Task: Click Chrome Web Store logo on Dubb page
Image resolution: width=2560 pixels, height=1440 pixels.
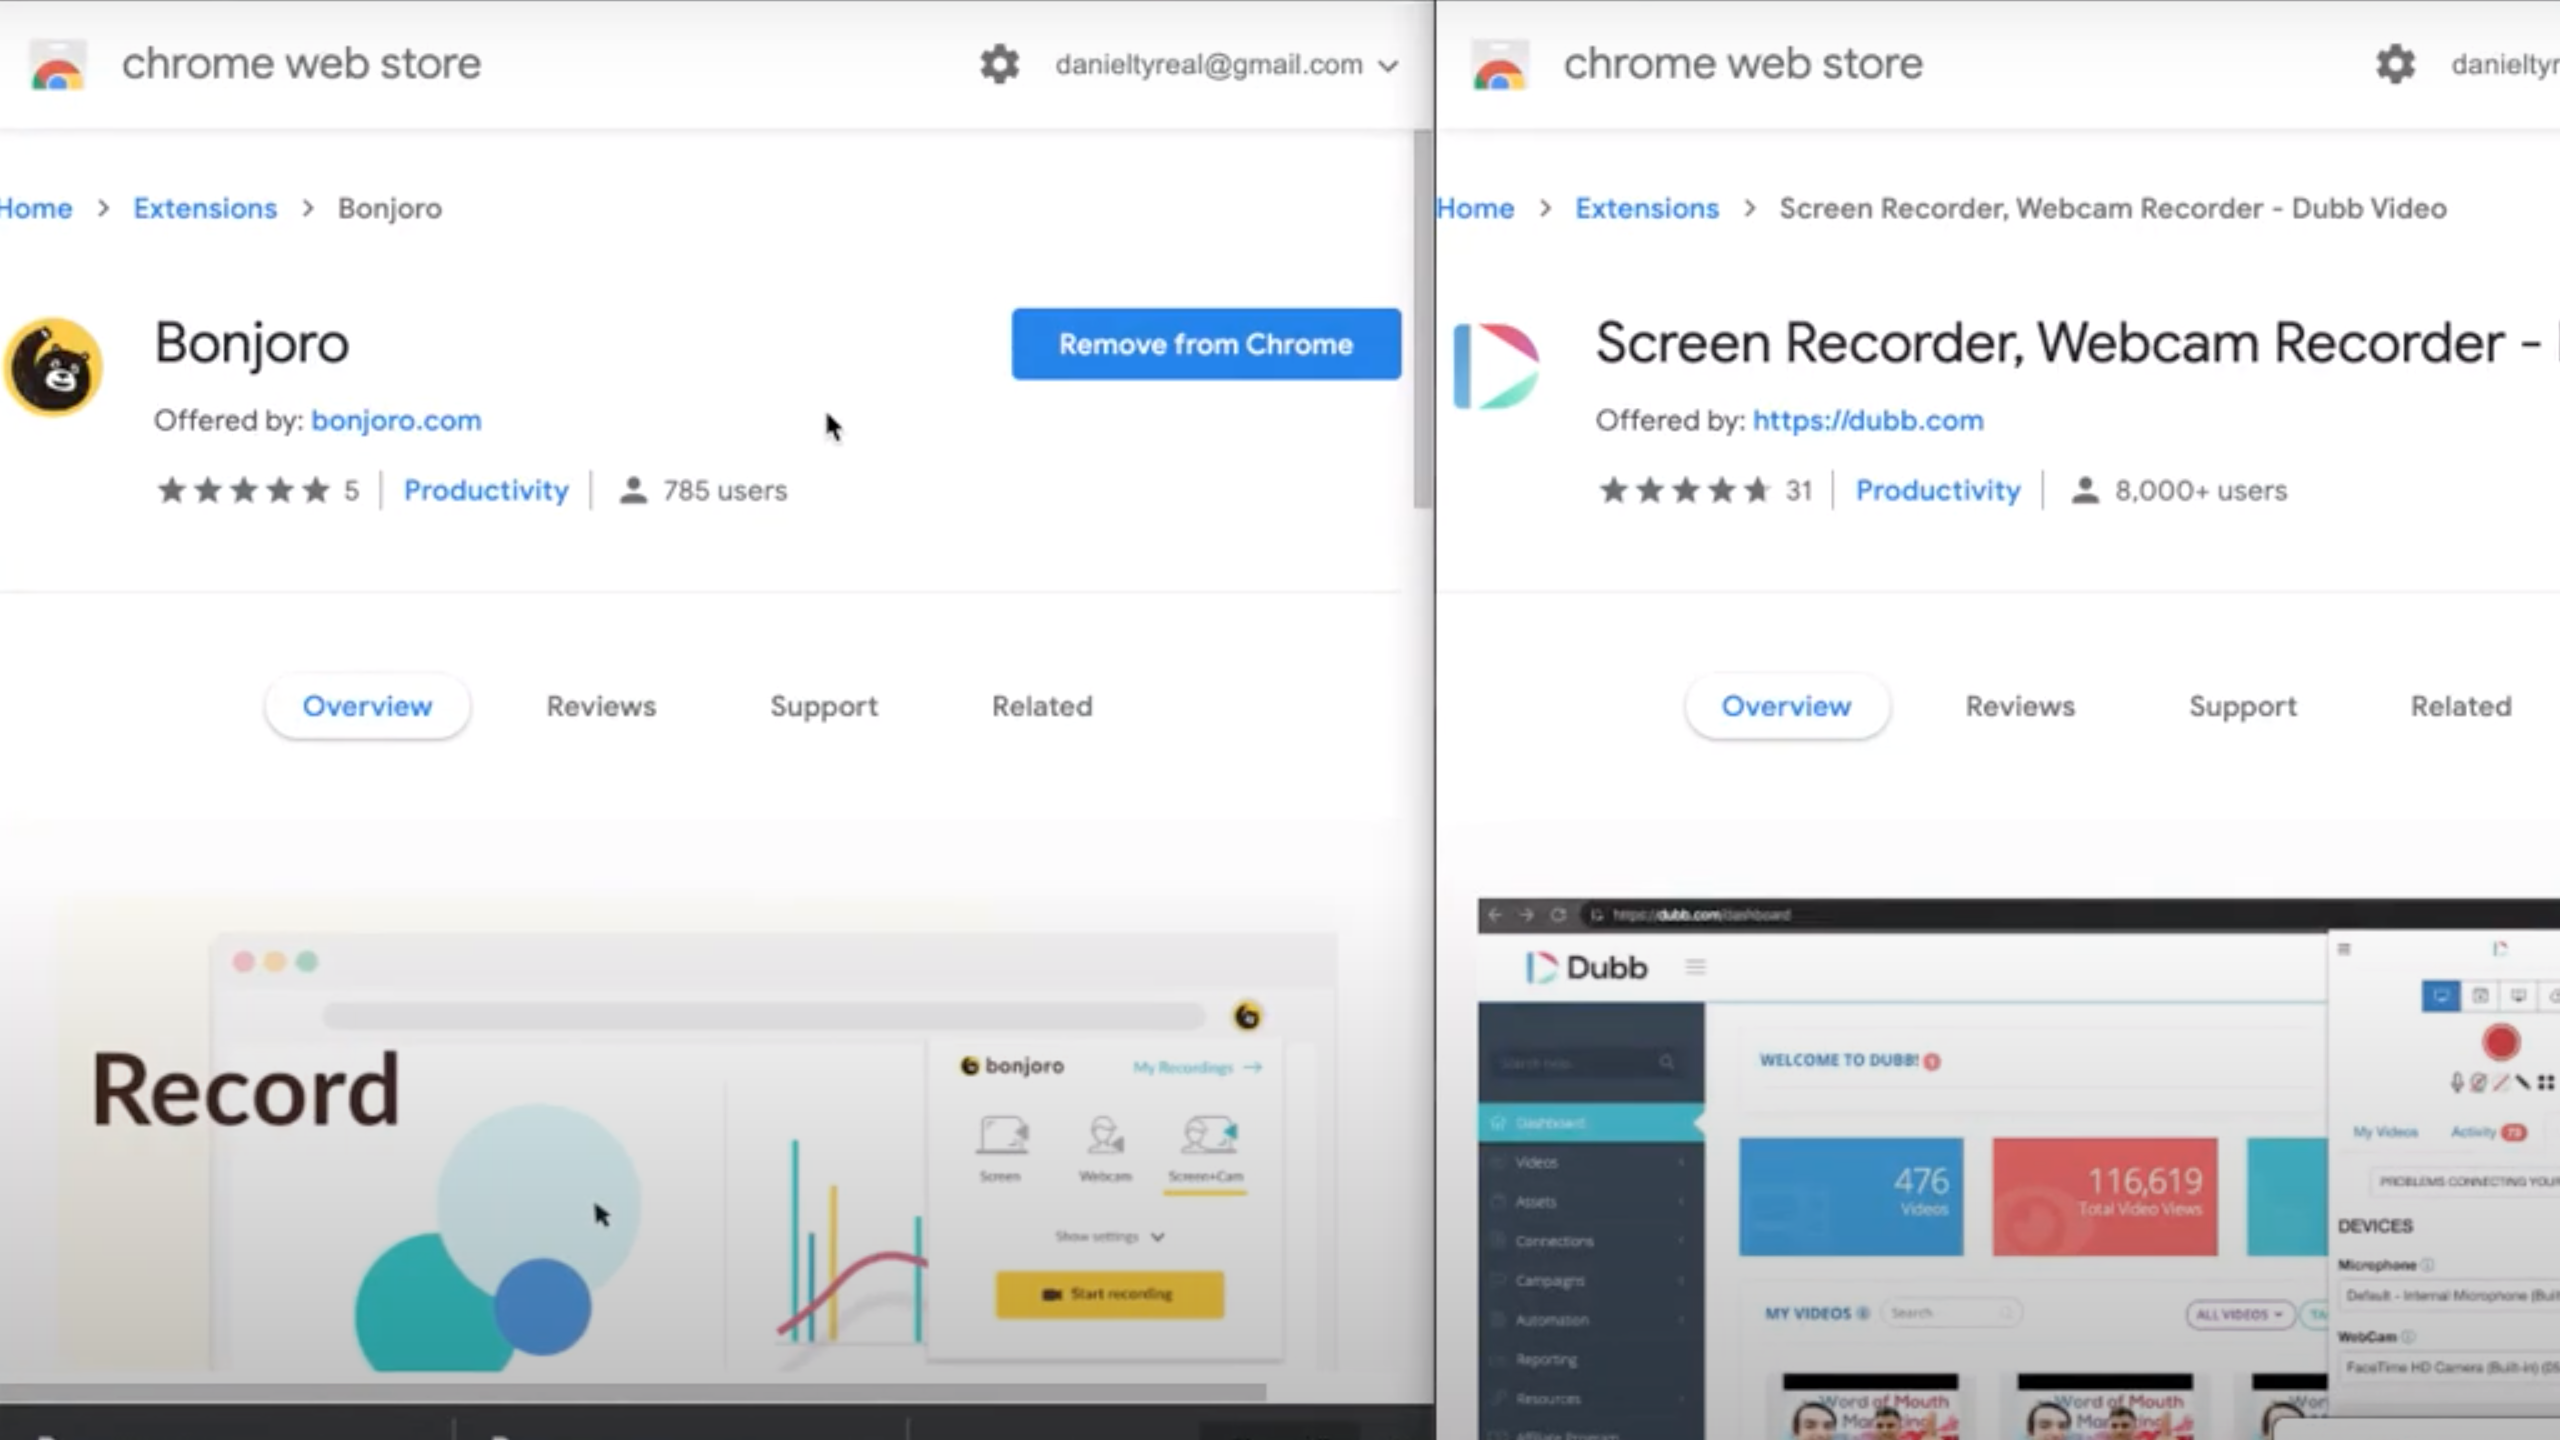Action: pyautogui.click(x=1499, y=65)
